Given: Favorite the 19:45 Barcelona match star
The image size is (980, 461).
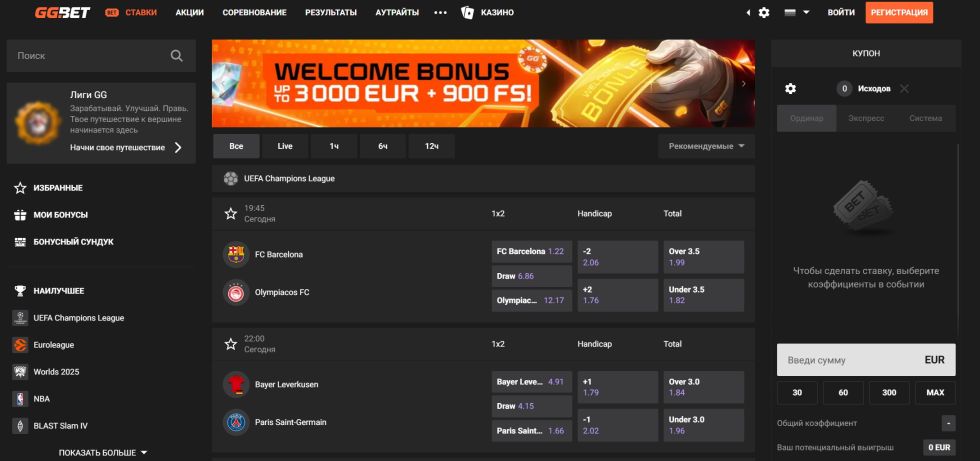Looking at the screenshot, I should [x=231, y=213].
